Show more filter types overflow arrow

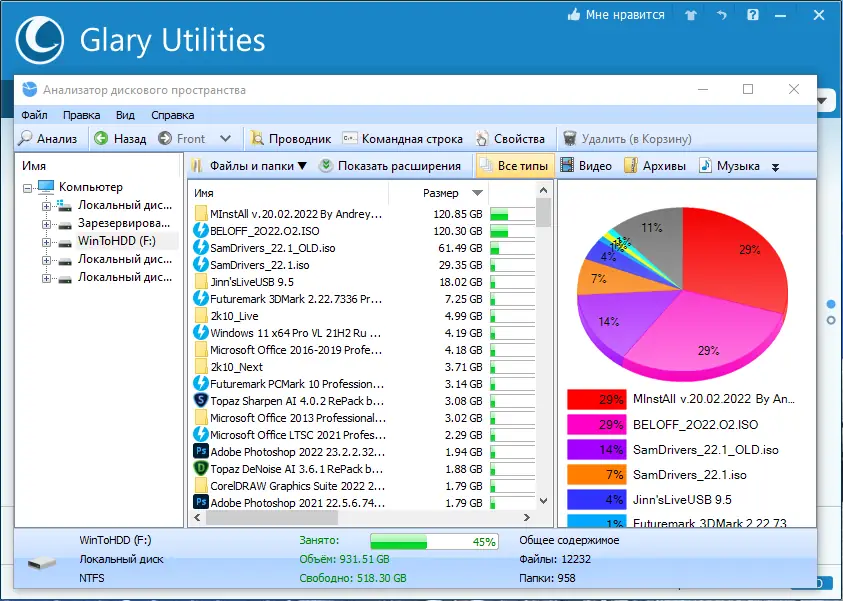tap(775, 167)
